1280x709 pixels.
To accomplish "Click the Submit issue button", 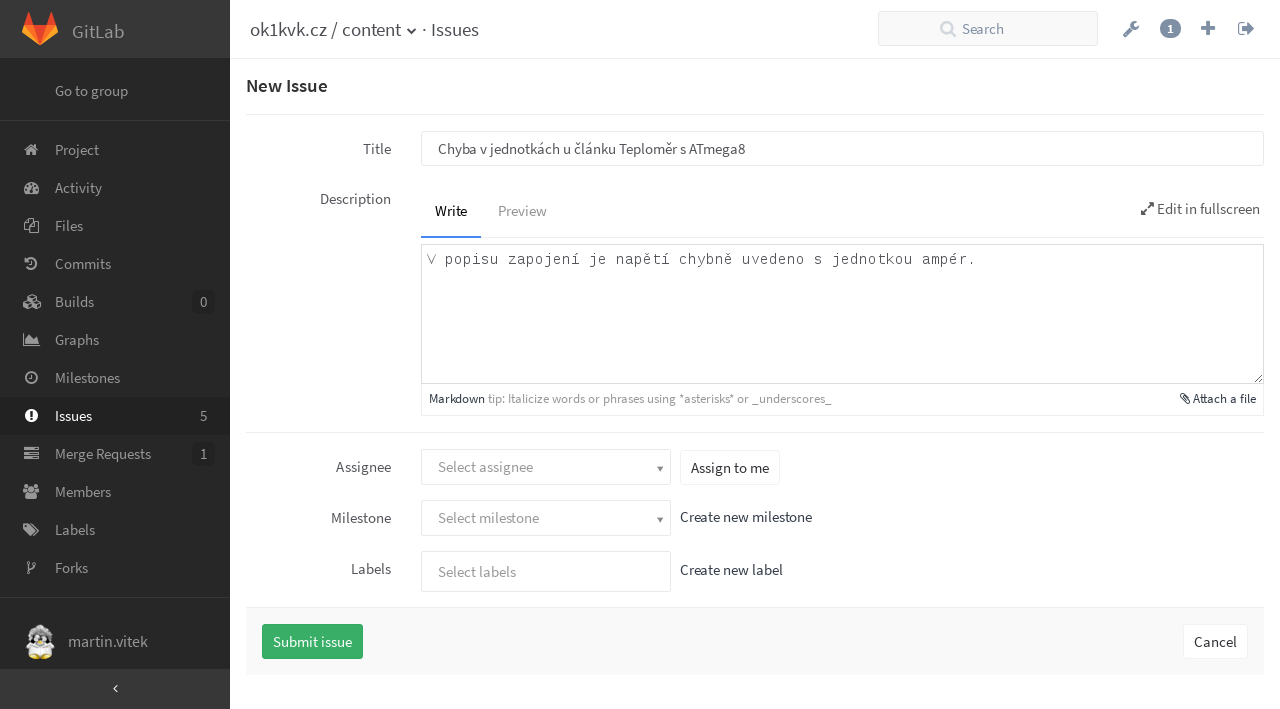I will (x=312, y=642).
